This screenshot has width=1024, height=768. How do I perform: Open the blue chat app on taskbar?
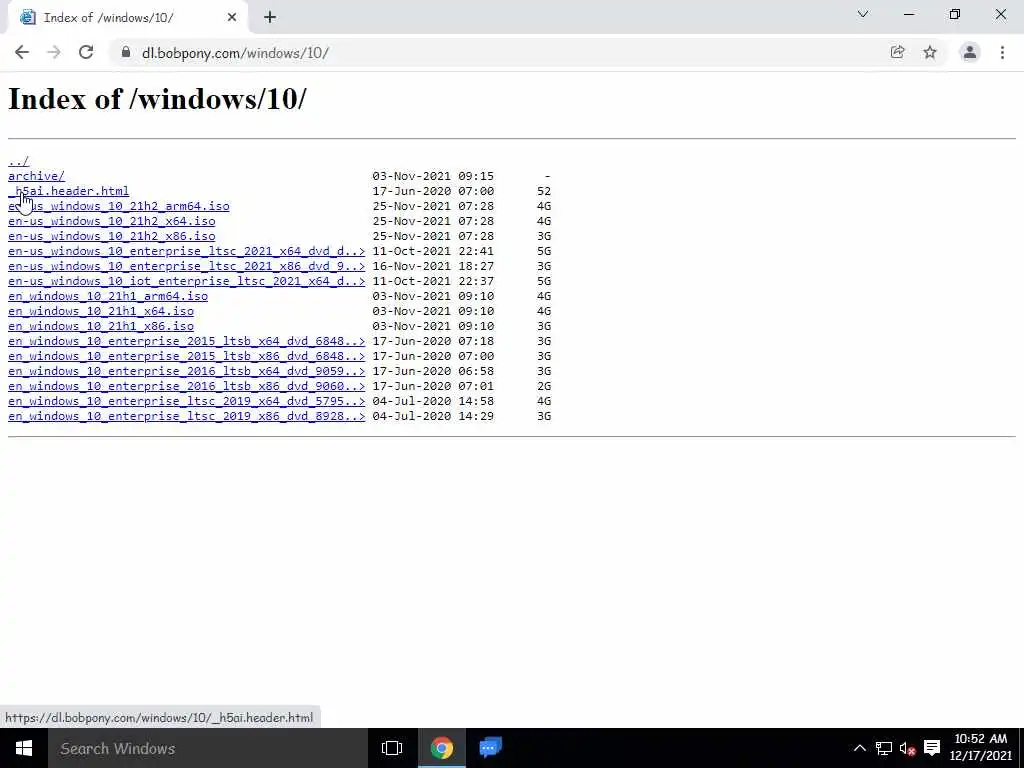tap(490, 748)
